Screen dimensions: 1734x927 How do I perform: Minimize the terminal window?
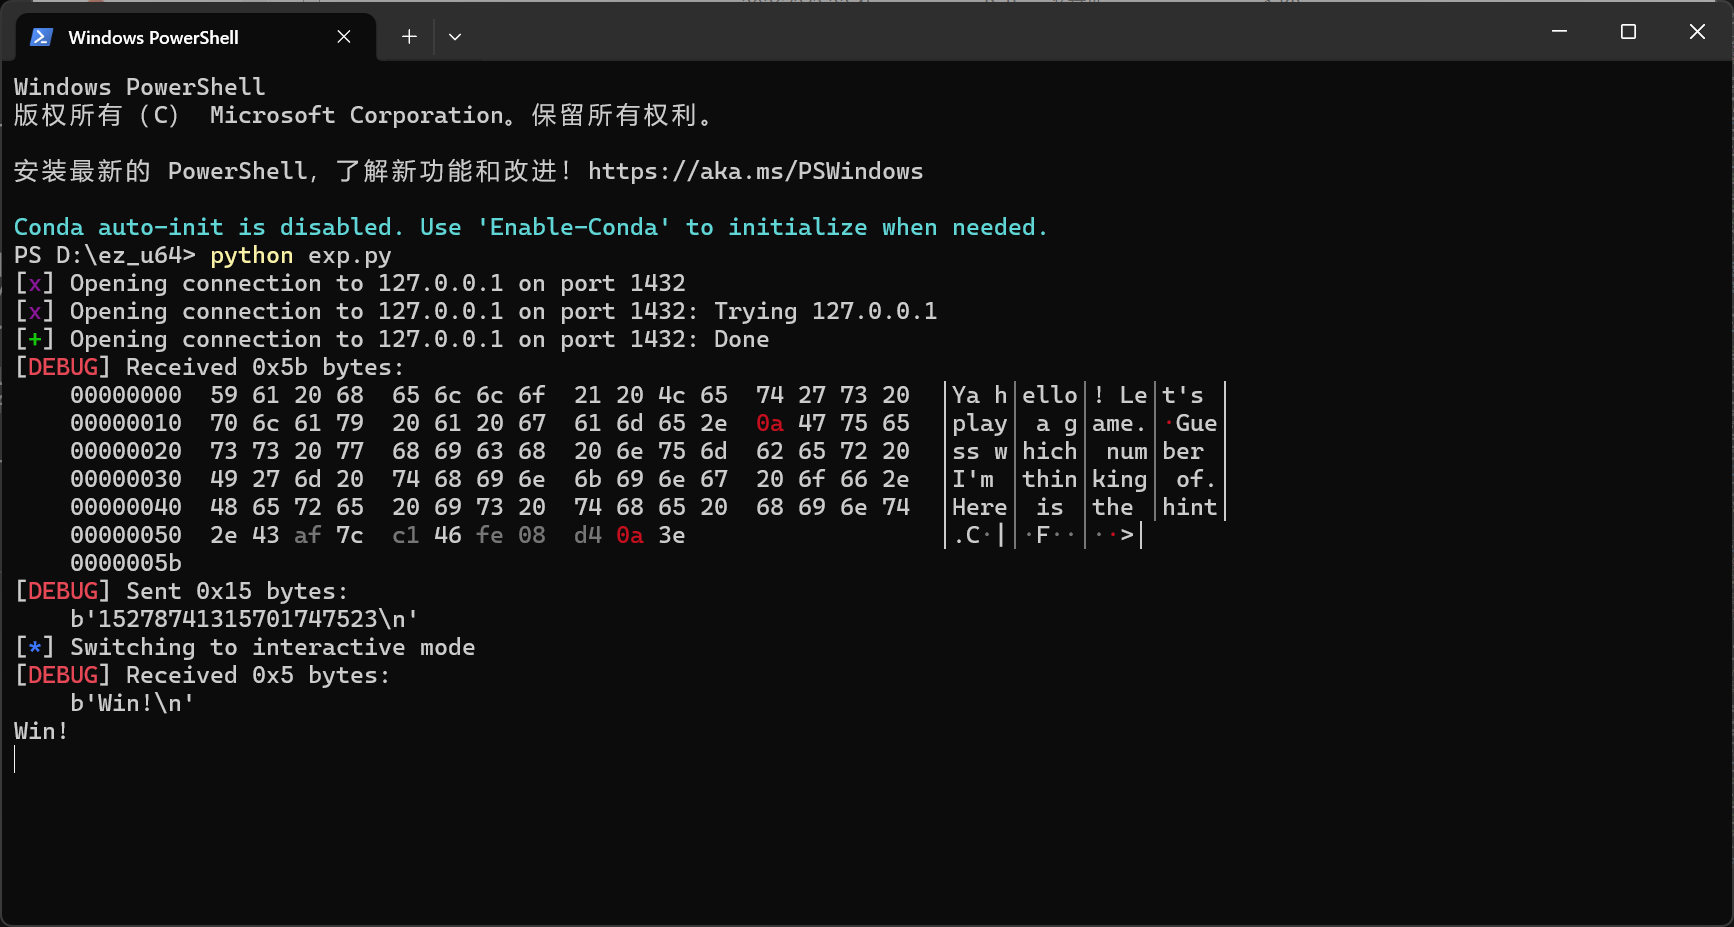click(x=1559, y=32)
